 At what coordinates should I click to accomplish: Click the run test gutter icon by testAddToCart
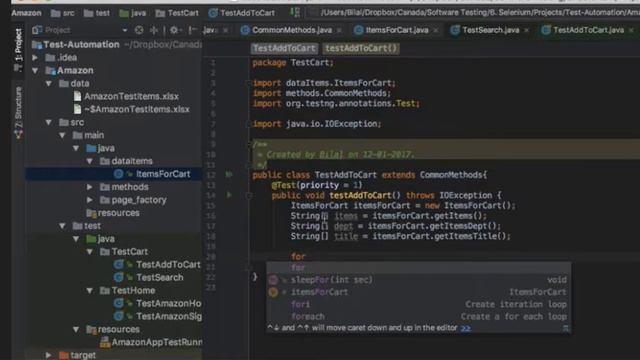pyautogui.click(x=229, y=195)
